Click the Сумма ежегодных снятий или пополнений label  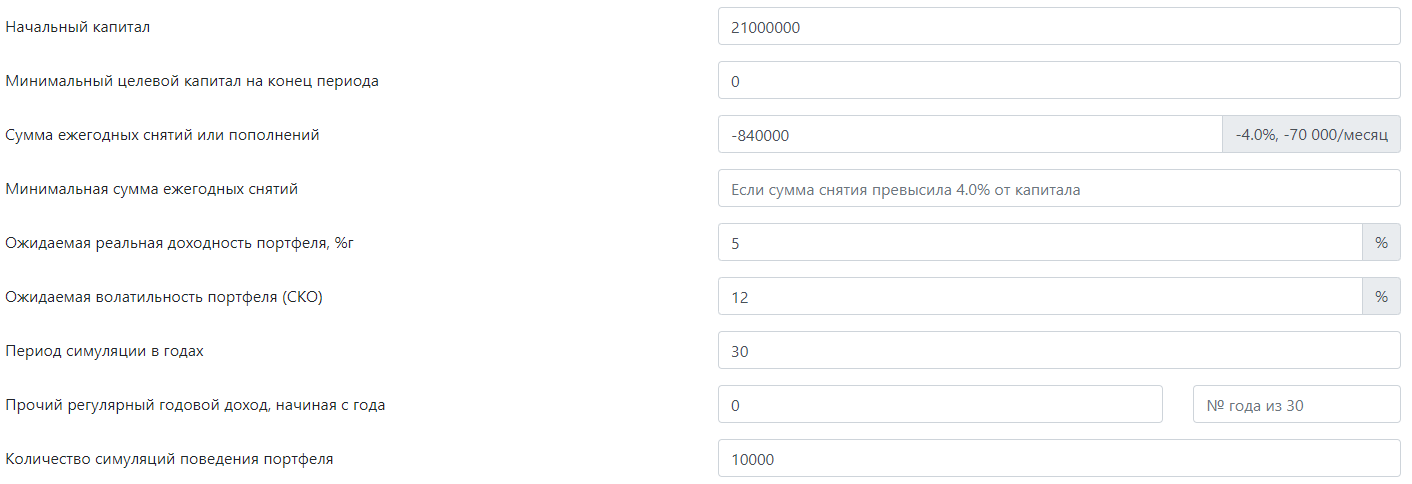(x=162, y=135)
